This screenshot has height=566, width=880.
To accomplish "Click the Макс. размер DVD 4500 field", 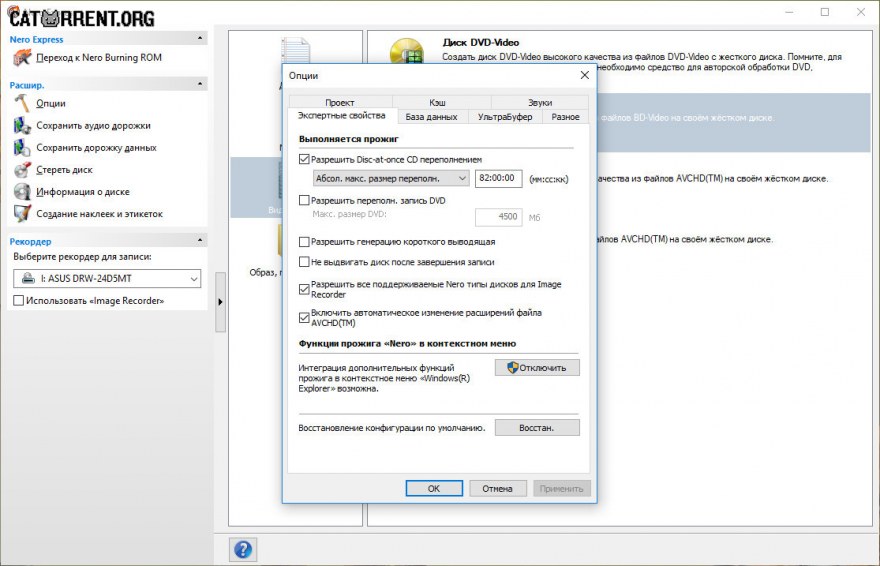I will coord(498,217).
